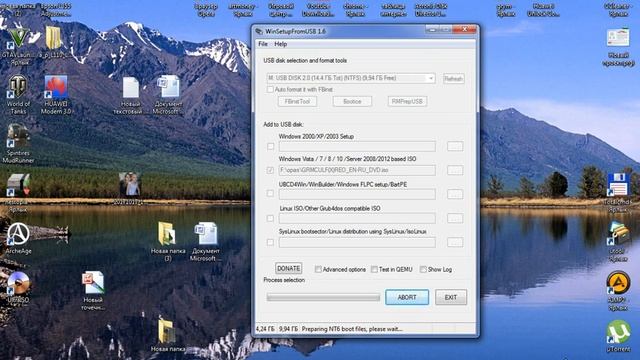Enable Windows 2000/XP/2003 Setup checkbox
The width and height of the screenshot is (640, 360).
(270, 146)
